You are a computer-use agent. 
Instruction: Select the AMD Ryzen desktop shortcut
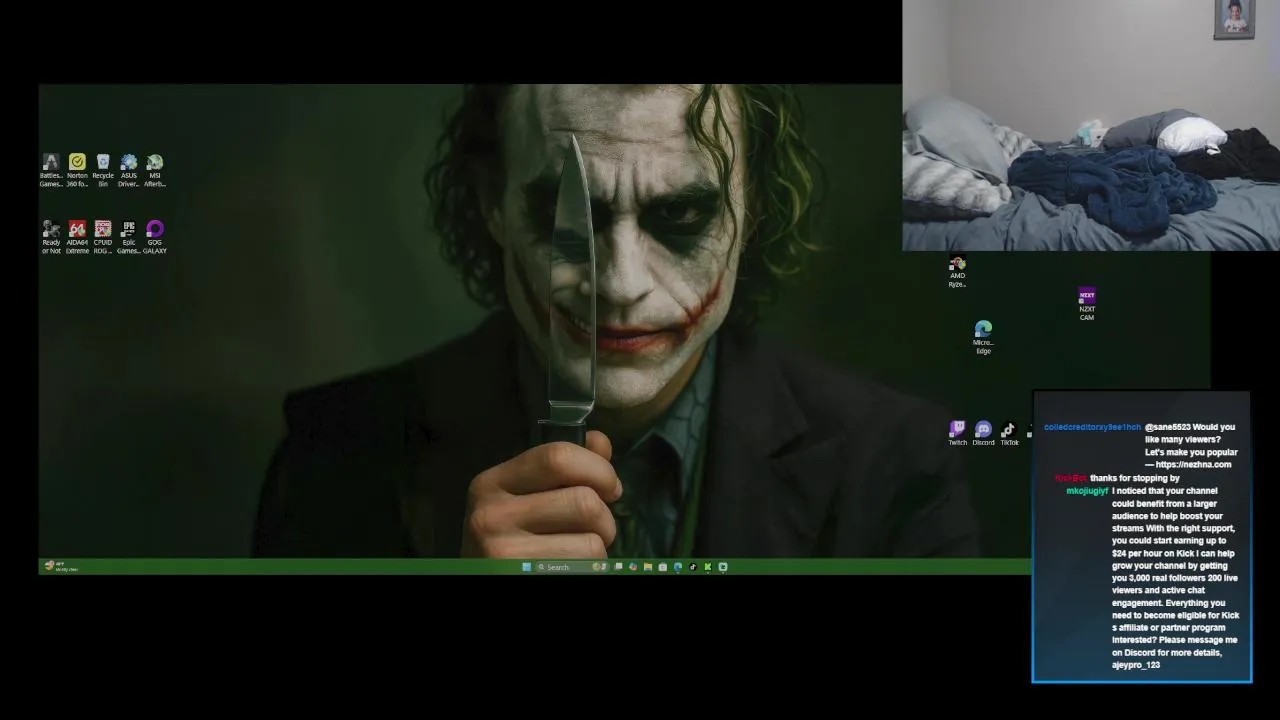(x=957, y=272)
